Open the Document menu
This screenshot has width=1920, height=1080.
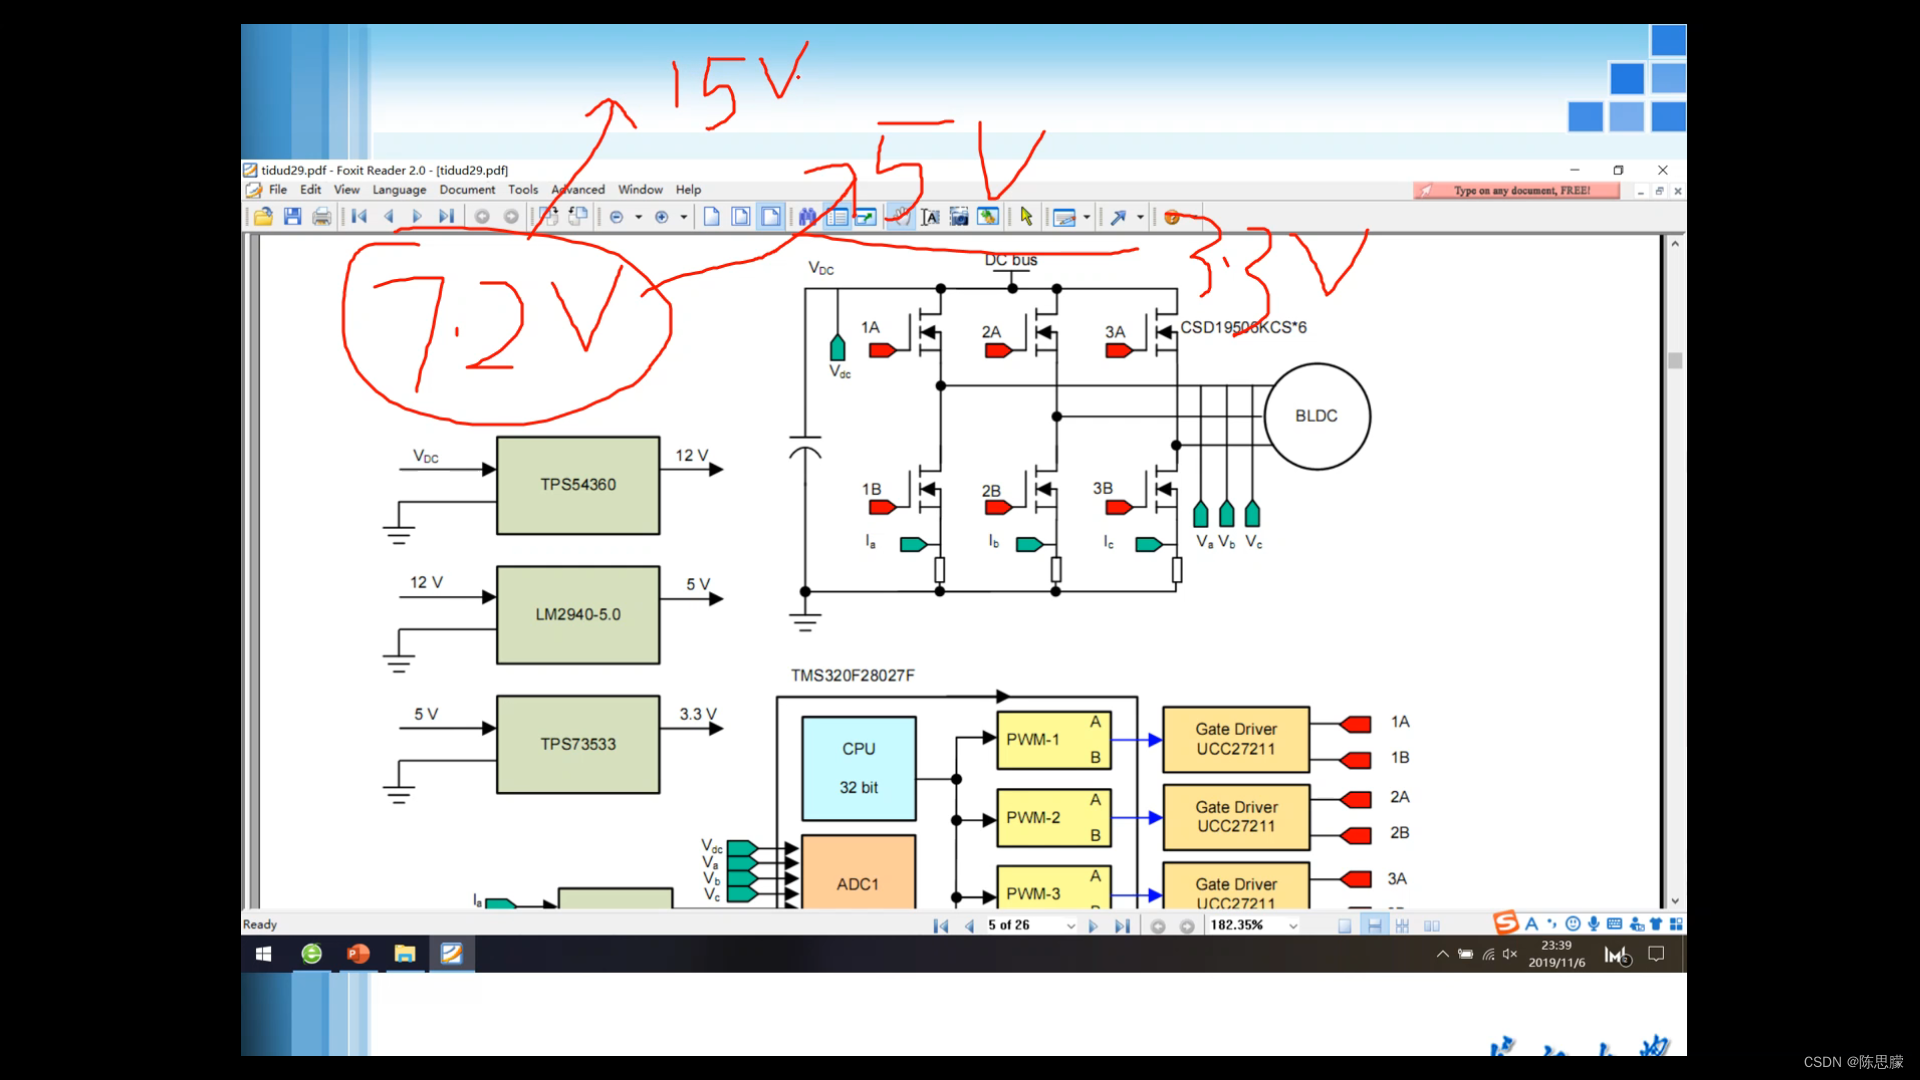coord(467,190)
